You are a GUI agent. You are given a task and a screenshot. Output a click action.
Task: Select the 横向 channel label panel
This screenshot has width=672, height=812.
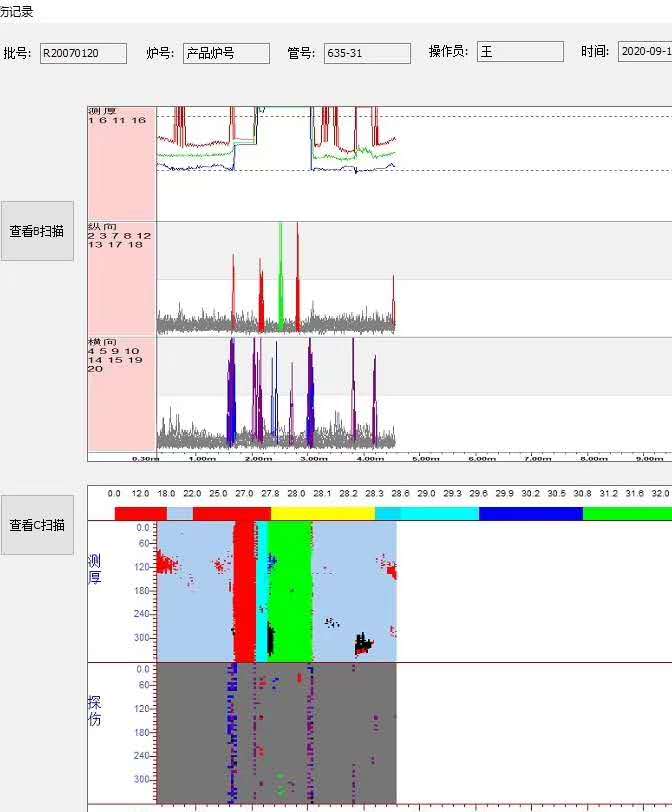(x=122, y=393)
